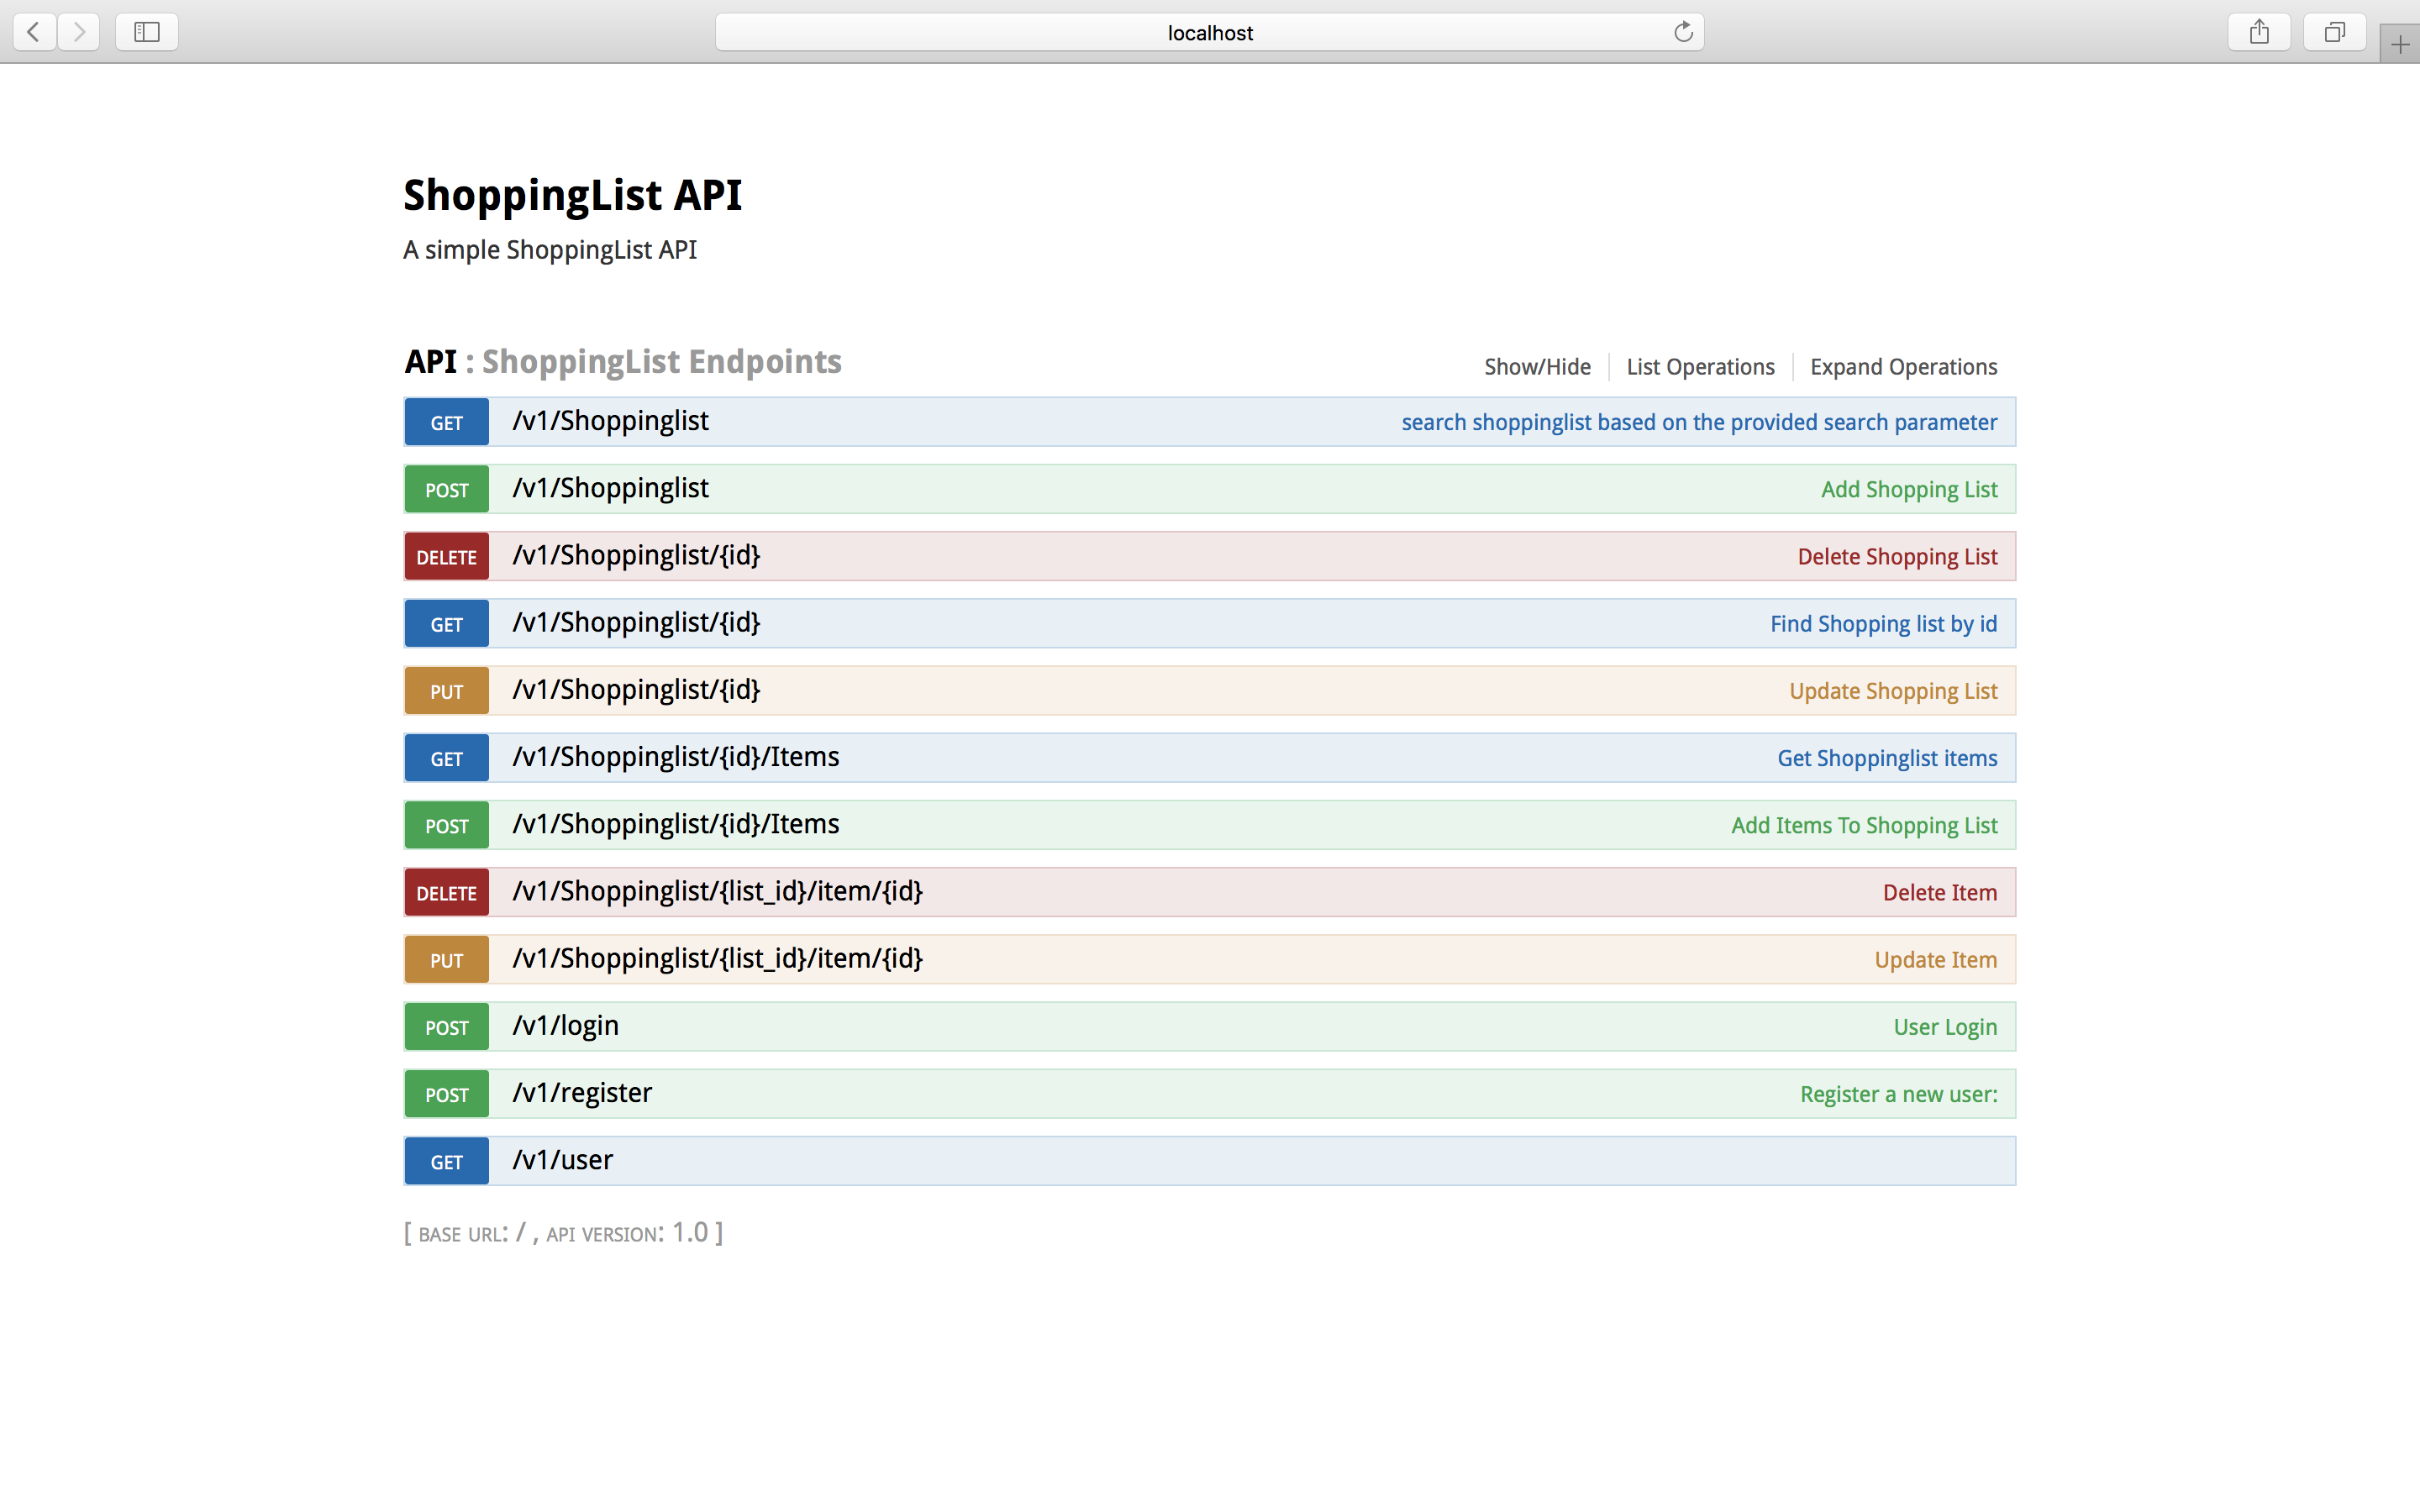Click the 'Update Shopping List' description
2420x1512 pixels.
coord(1893,691)
